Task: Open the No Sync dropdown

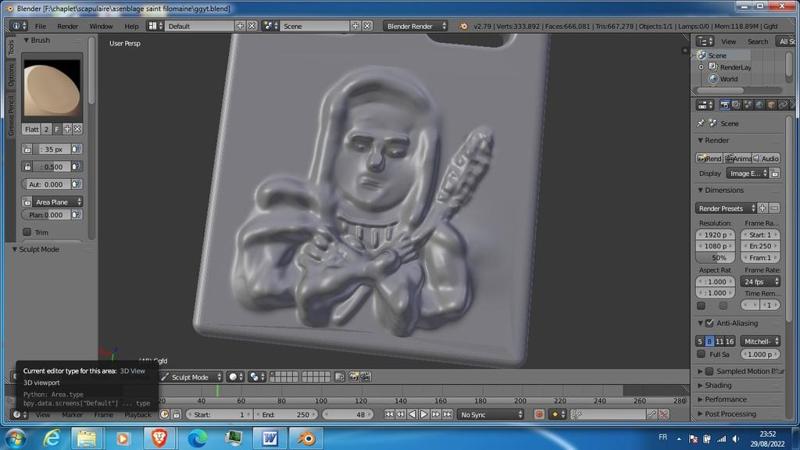Action: (x=490, y=415)
